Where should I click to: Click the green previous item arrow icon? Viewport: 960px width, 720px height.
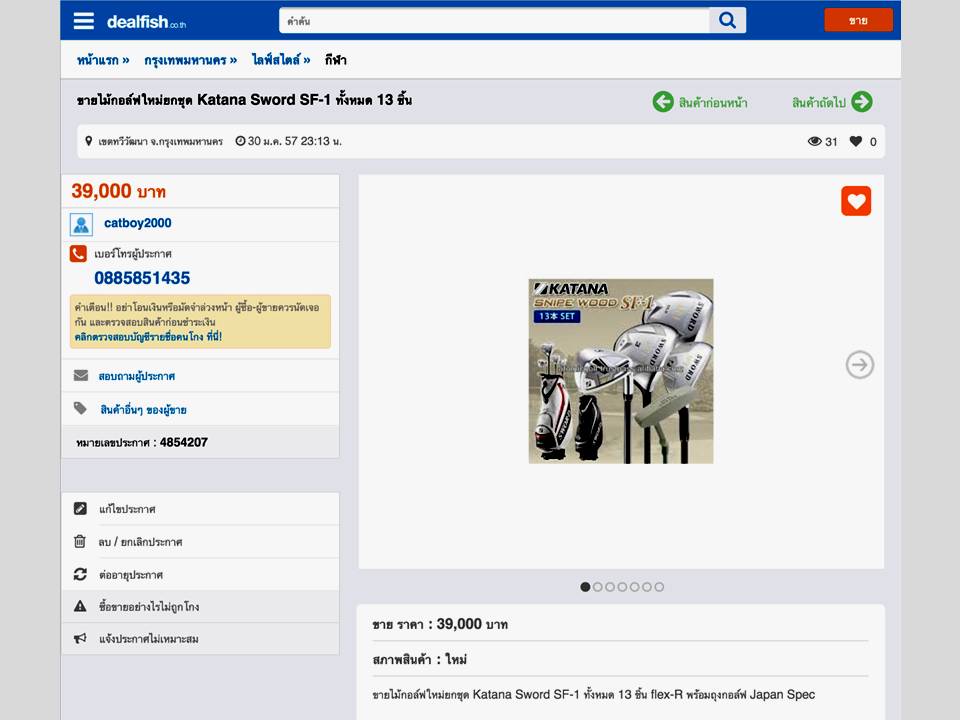pos(663,102)
